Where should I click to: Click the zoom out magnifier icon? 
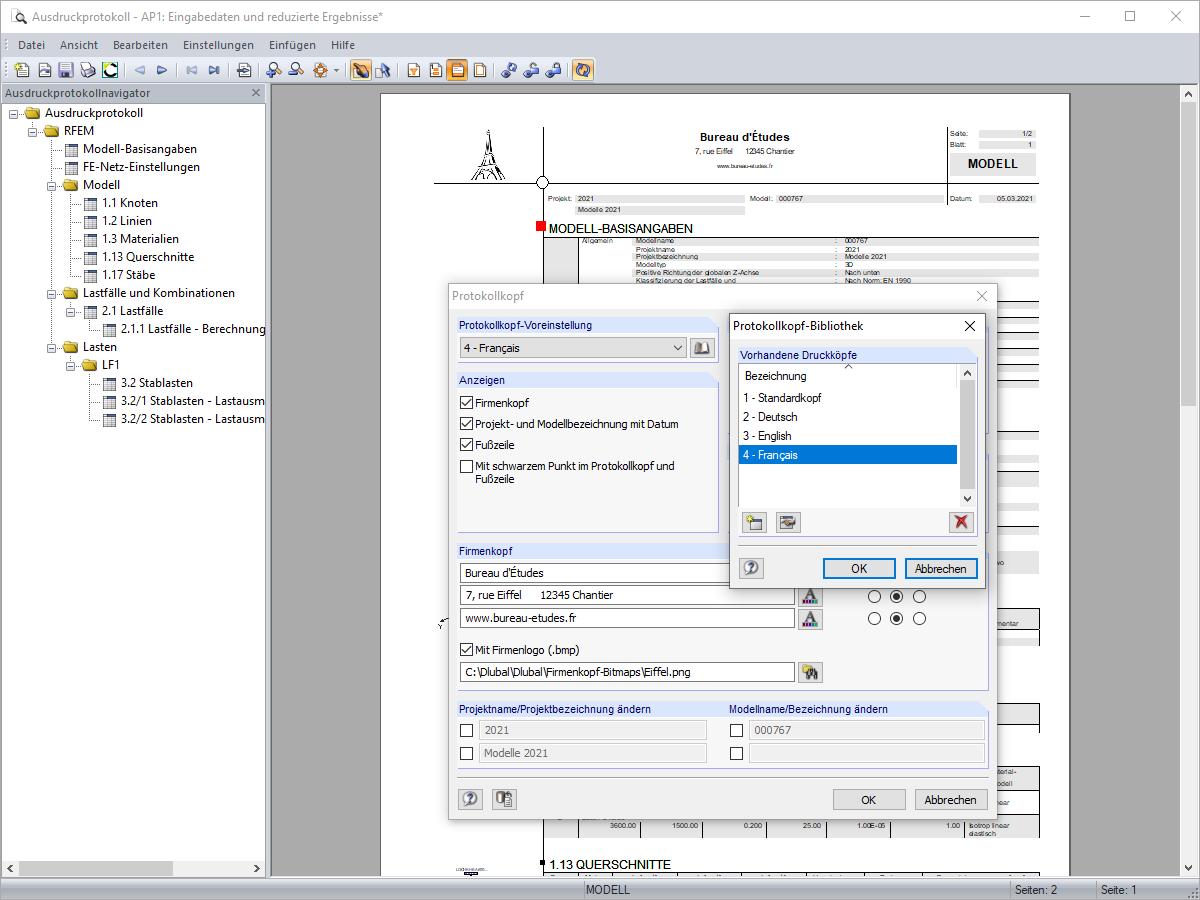pos(295,70)
